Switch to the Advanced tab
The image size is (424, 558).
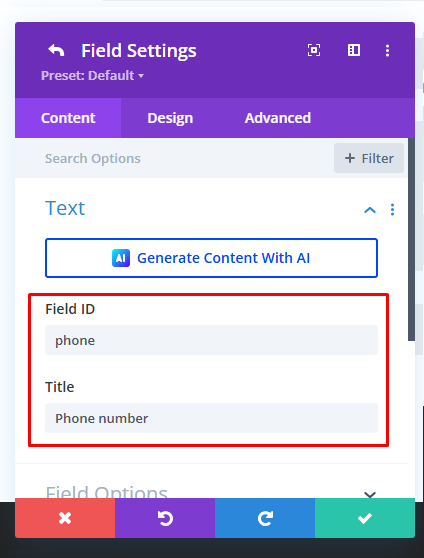(x=278, y=118)
